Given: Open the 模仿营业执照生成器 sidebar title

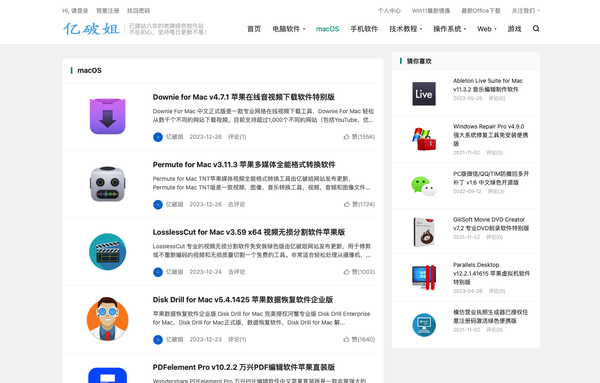Looking at the screenshot, I should click(x=491, y=316).
